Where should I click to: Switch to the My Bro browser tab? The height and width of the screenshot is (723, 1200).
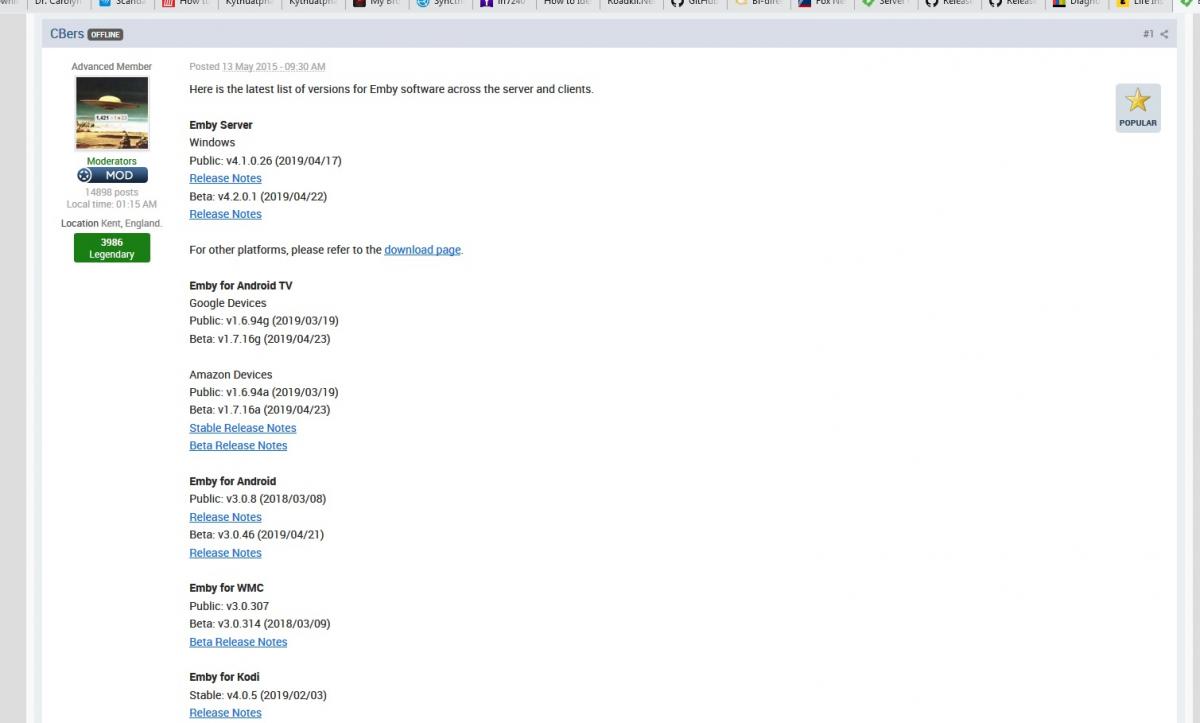pyautogui.click(x=377, y=4)
